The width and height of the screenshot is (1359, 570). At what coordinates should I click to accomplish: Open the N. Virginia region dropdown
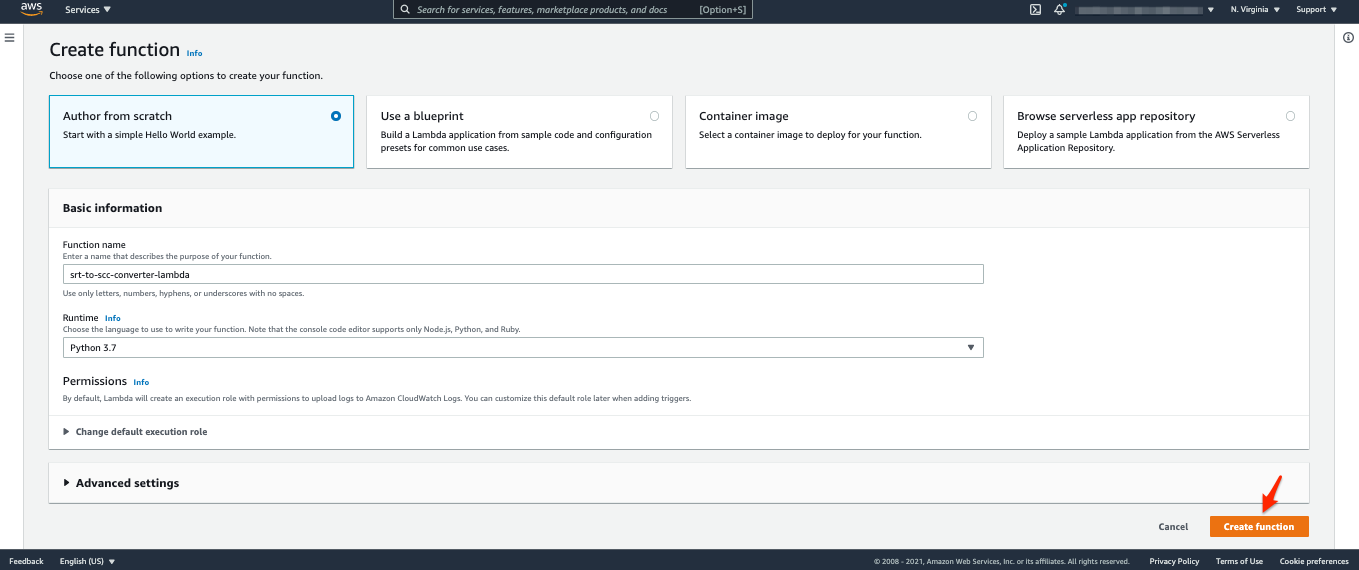(1255, 10)
